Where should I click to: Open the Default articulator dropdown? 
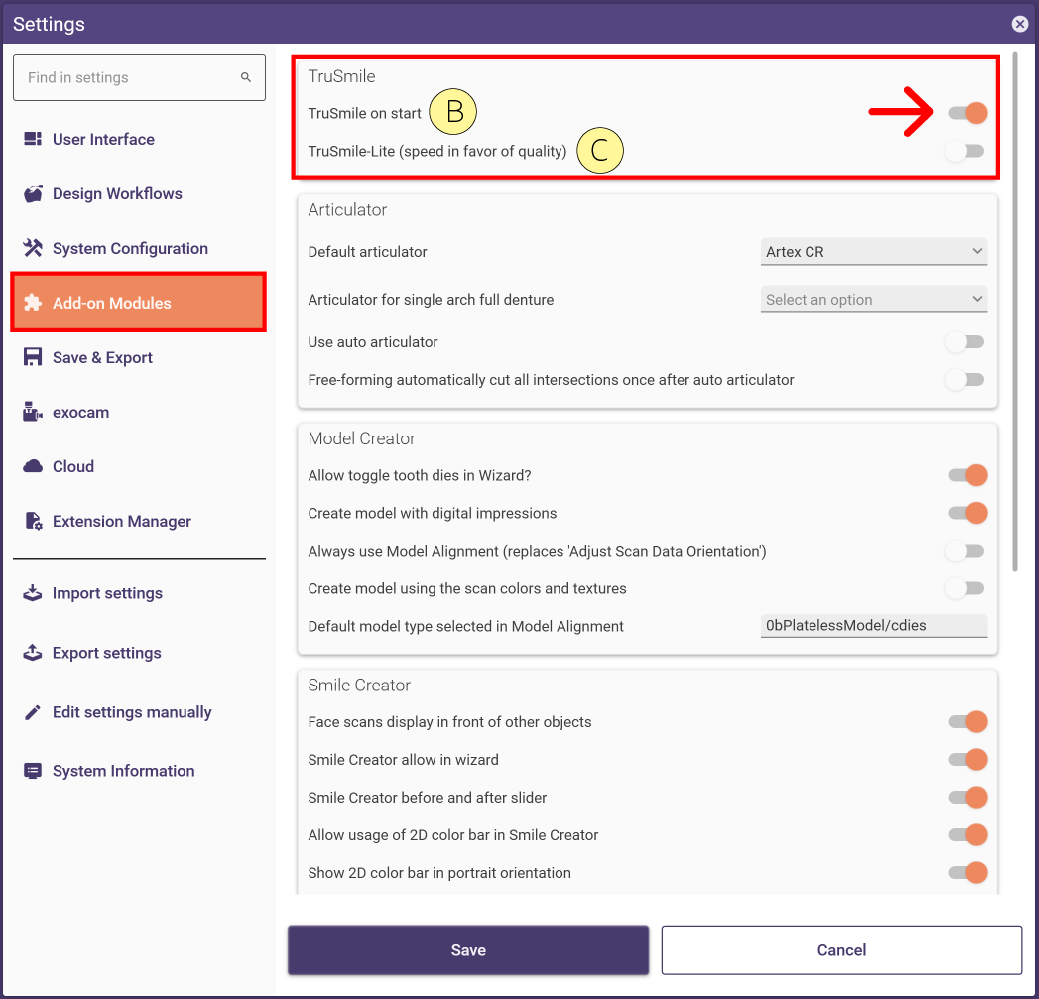pyautogui.click(x=873, y=252)
